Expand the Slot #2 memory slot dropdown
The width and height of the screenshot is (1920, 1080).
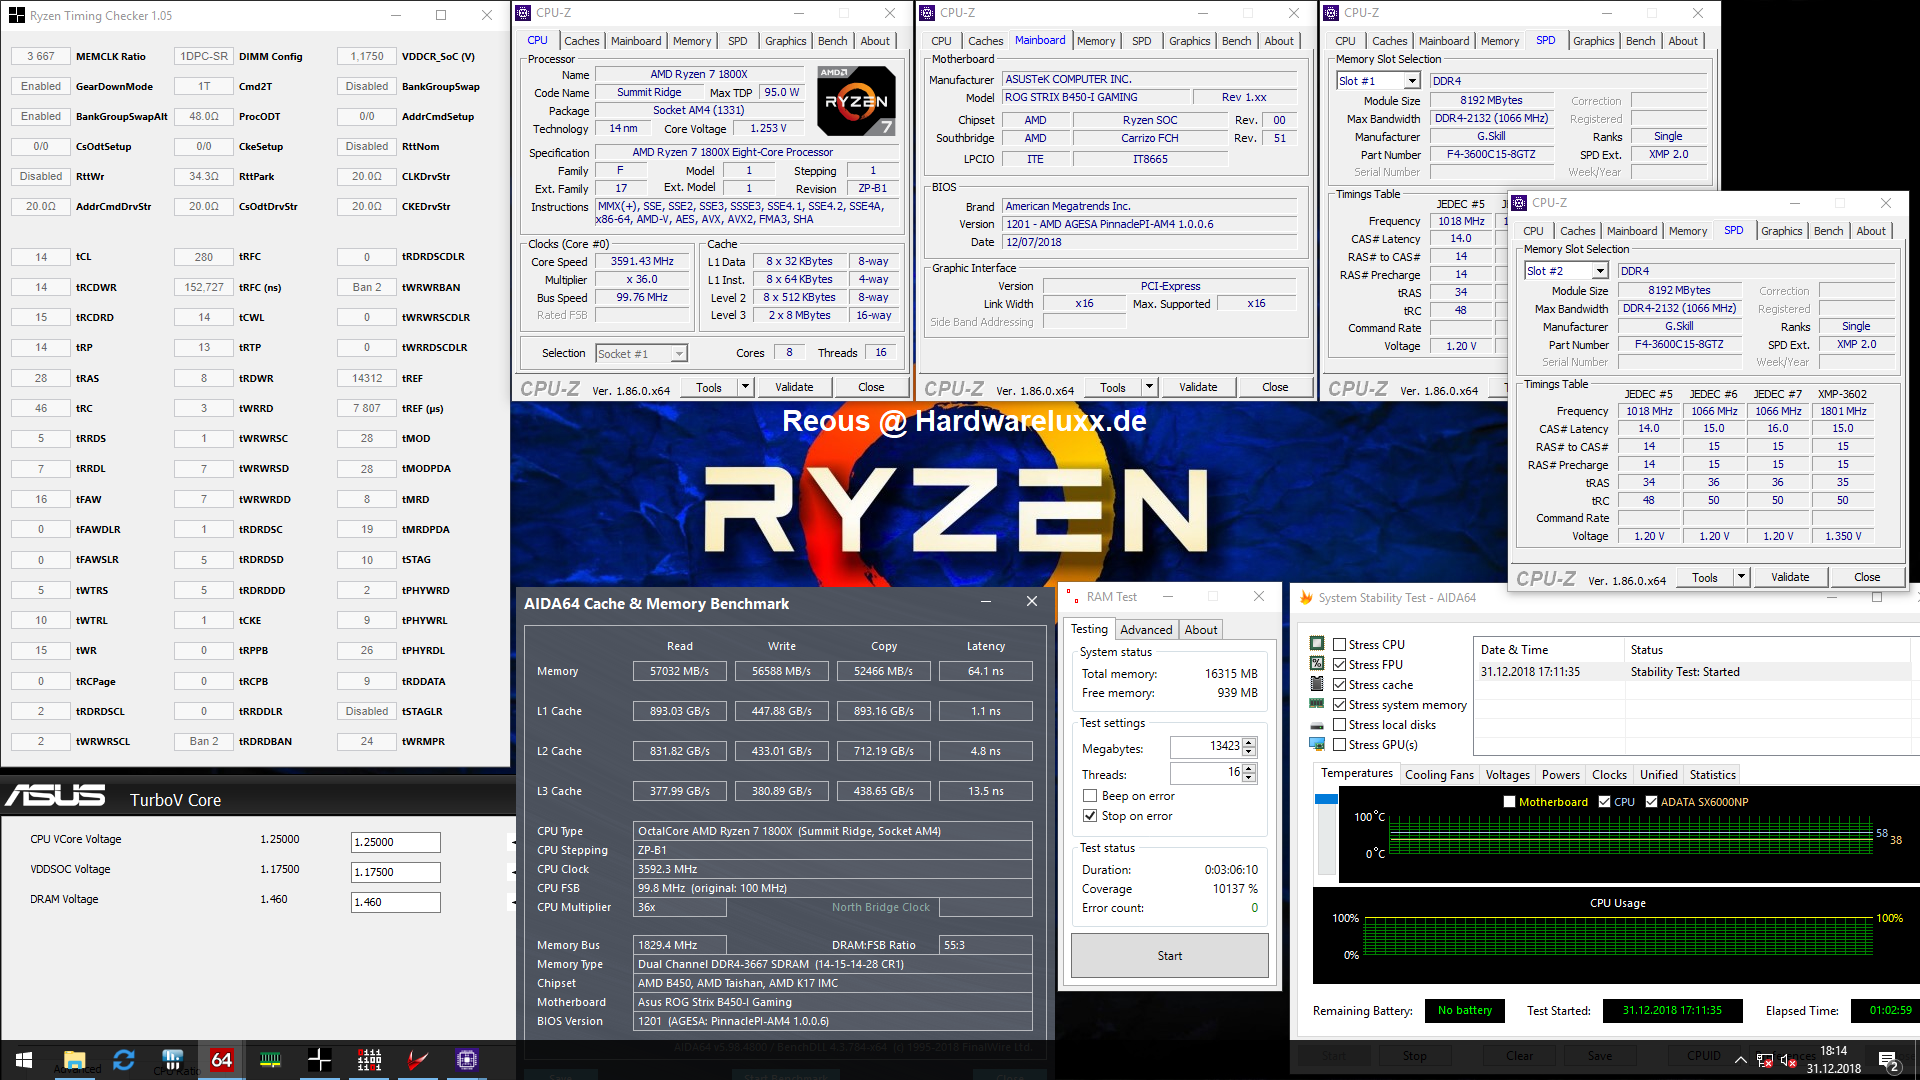[x=1600, y=271]
